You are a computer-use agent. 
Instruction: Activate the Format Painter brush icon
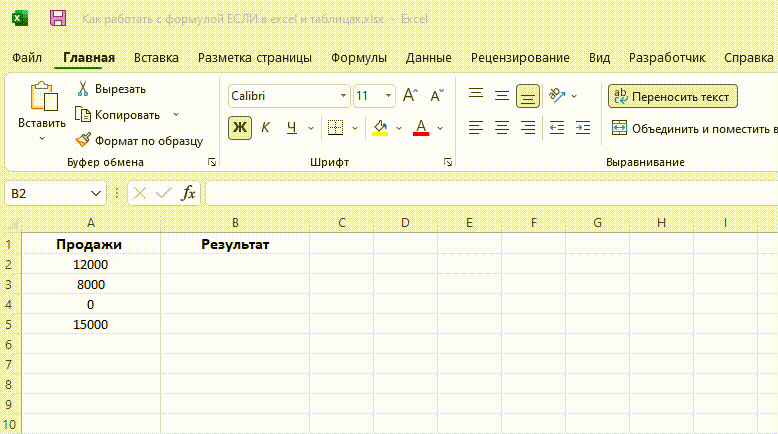point(83,140)
